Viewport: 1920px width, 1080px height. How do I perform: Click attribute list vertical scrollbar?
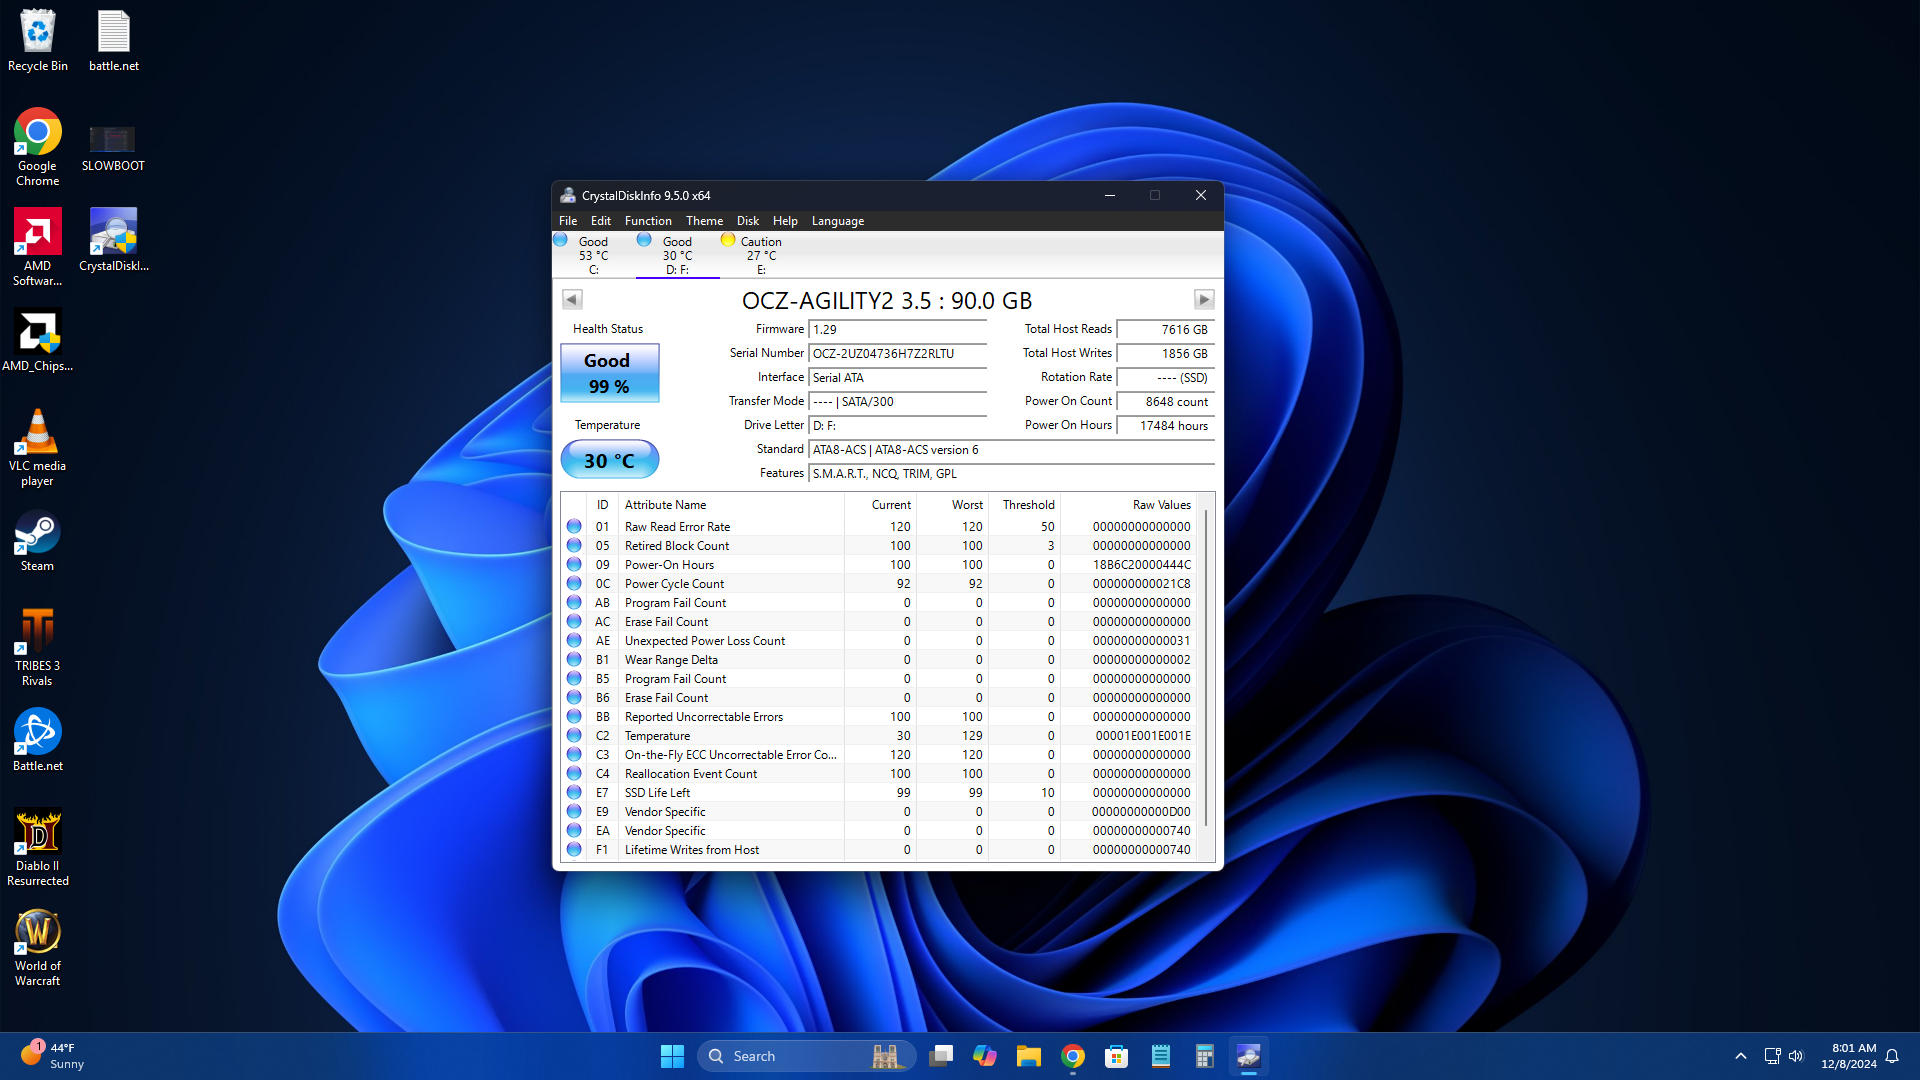click(x=1207, y=668)
